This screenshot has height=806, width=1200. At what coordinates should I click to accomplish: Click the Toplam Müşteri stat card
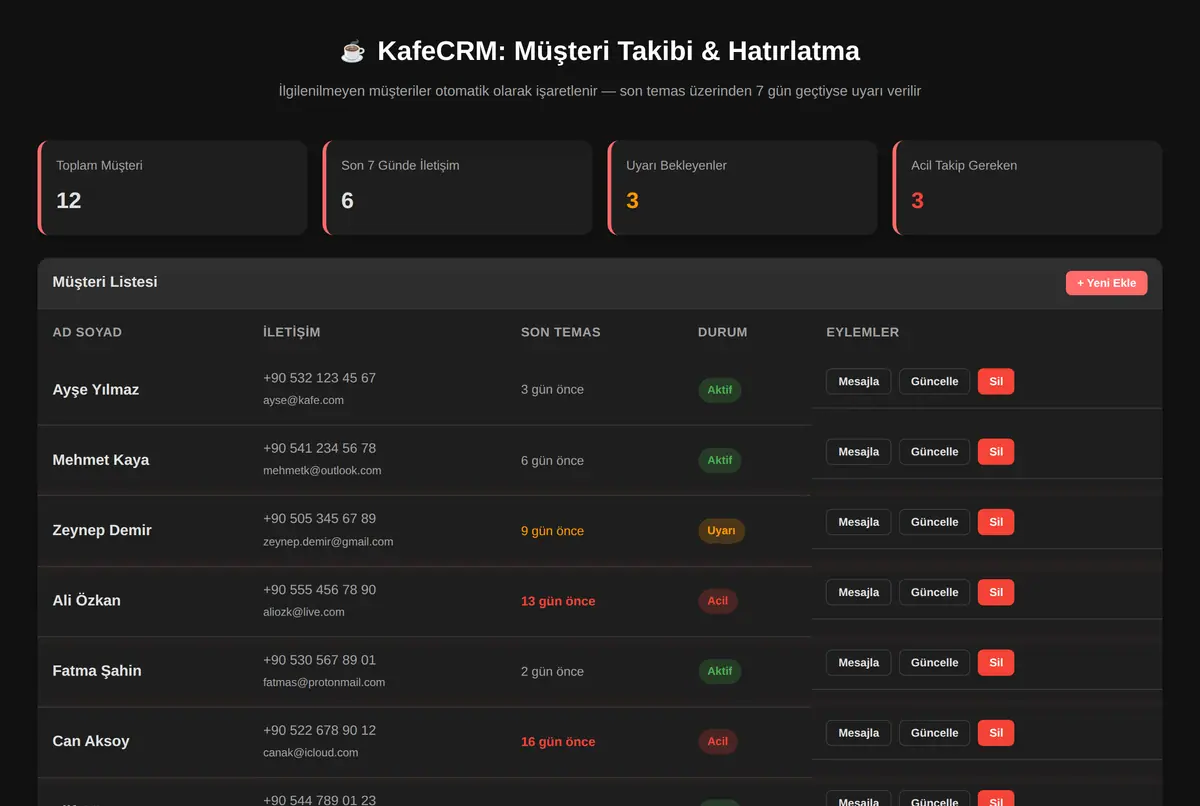(x=172, y=188)
